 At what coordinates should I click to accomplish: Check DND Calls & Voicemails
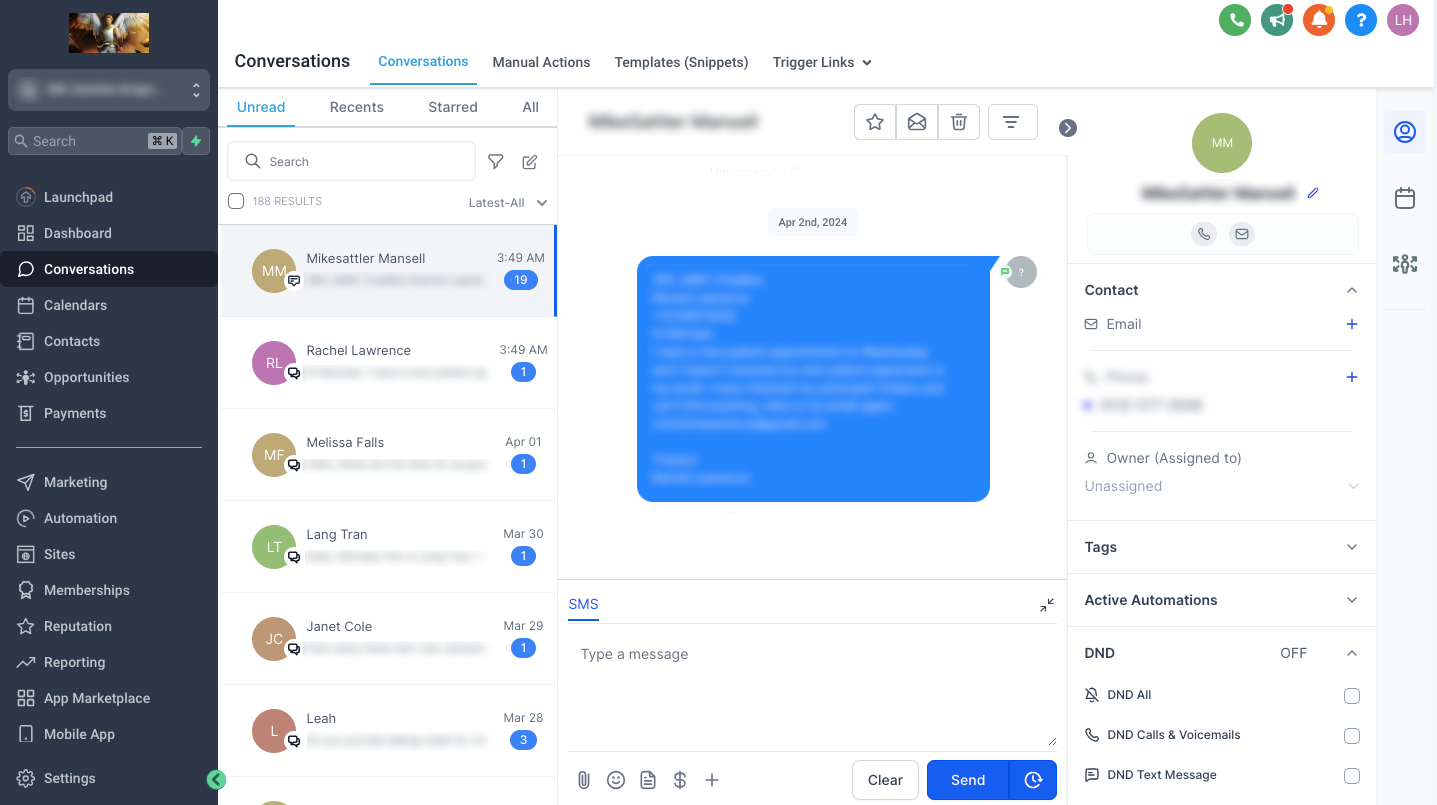tap(1352, 736)
